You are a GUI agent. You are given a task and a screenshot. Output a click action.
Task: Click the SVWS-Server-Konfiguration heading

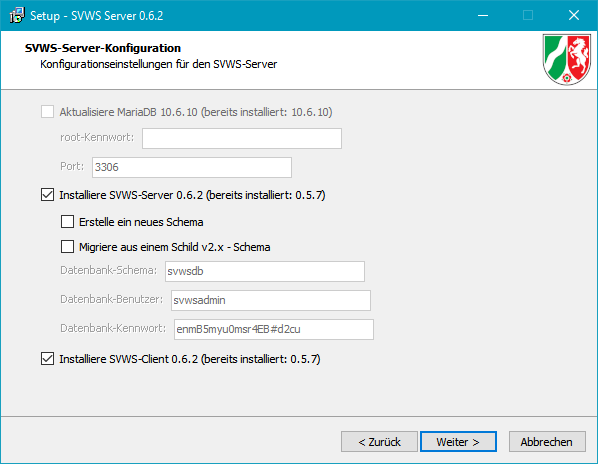(103, 48)
